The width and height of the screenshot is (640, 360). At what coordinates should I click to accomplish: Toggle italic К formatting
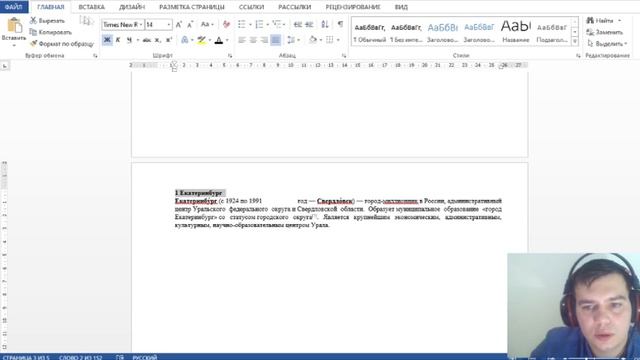118,40
